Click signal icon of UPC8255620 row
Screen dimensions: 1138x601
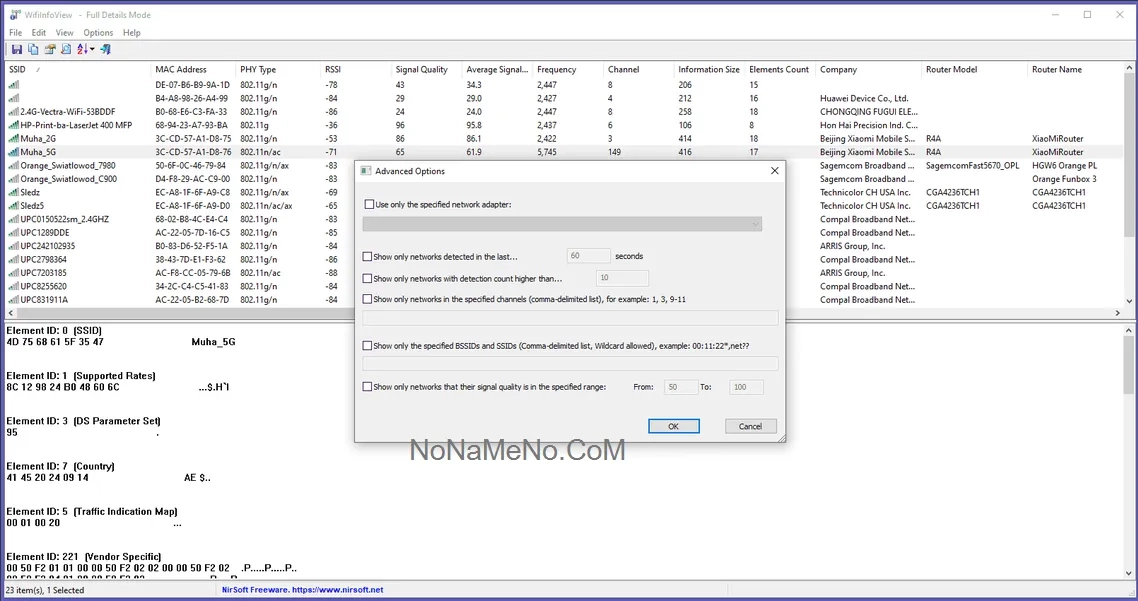(14, 287)
